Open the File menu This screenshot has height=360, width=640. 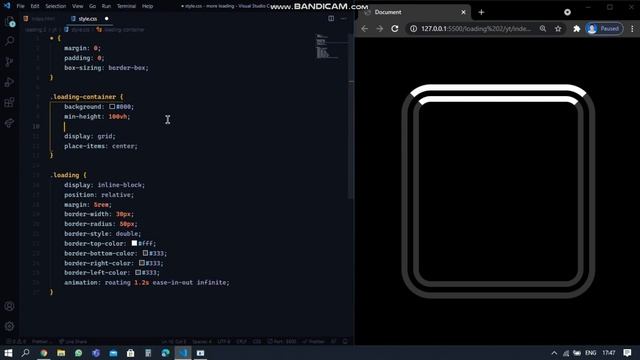[x=20, y=6]
